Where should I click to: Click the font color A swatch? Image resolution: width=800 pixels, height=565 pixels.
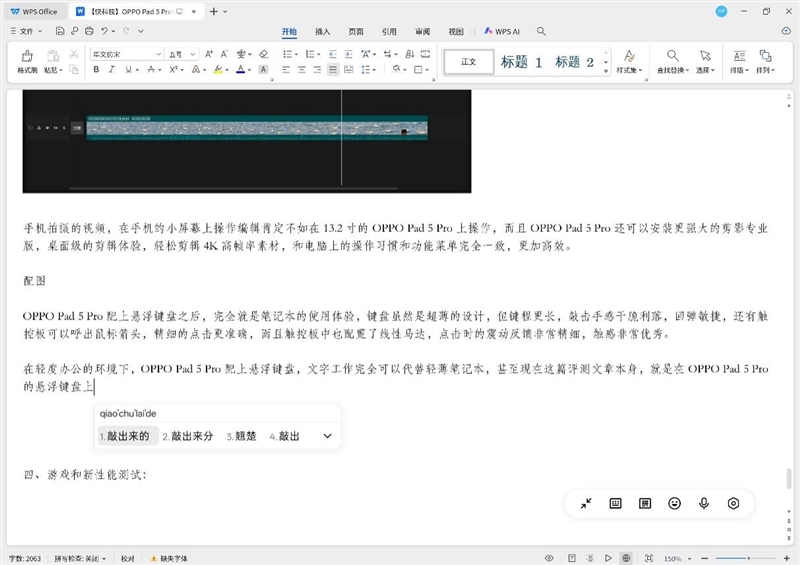click(x=240, y=69)
